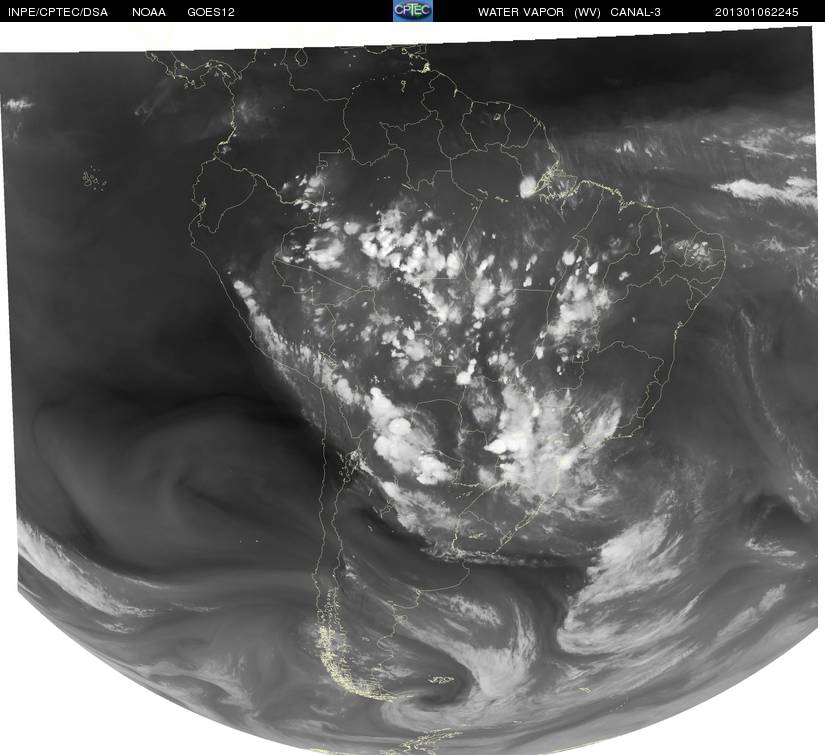Click the 201301062245 timestamp
Viewport: 825px width, 755px height.
pos(757,12)
